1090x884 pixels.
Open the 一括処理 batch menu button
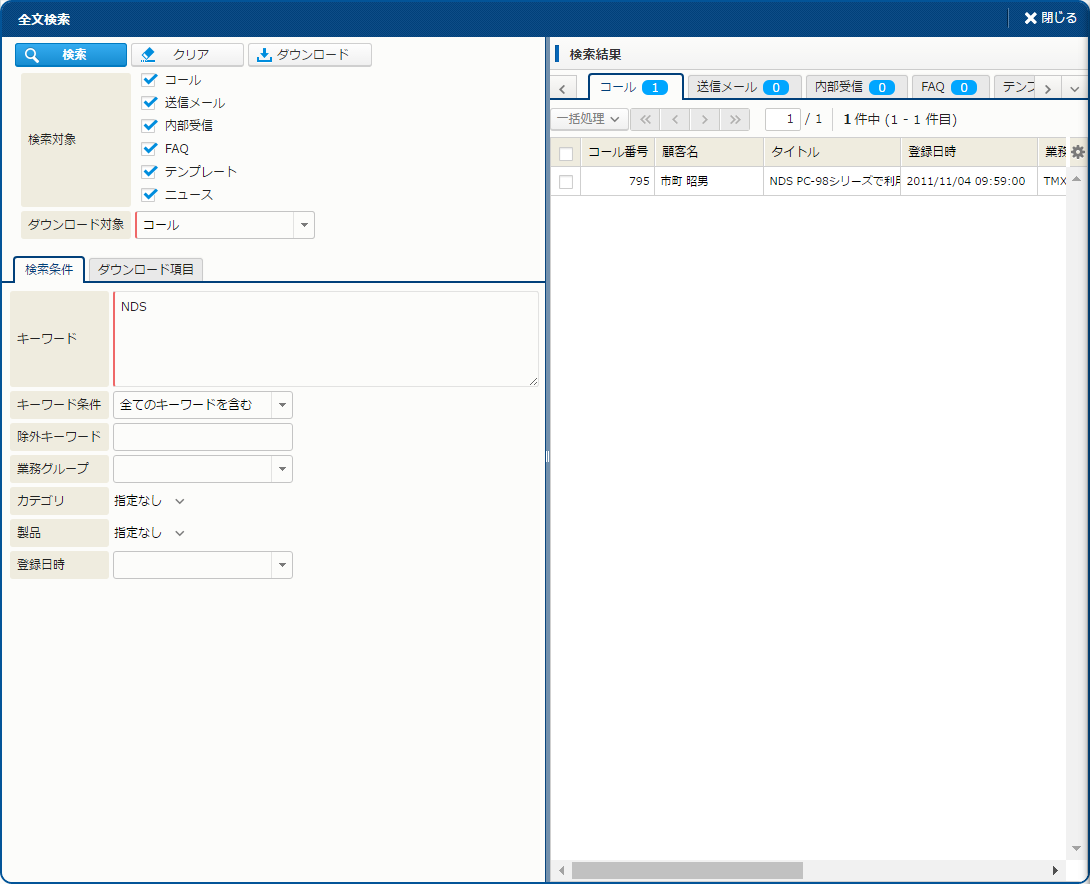589,119
